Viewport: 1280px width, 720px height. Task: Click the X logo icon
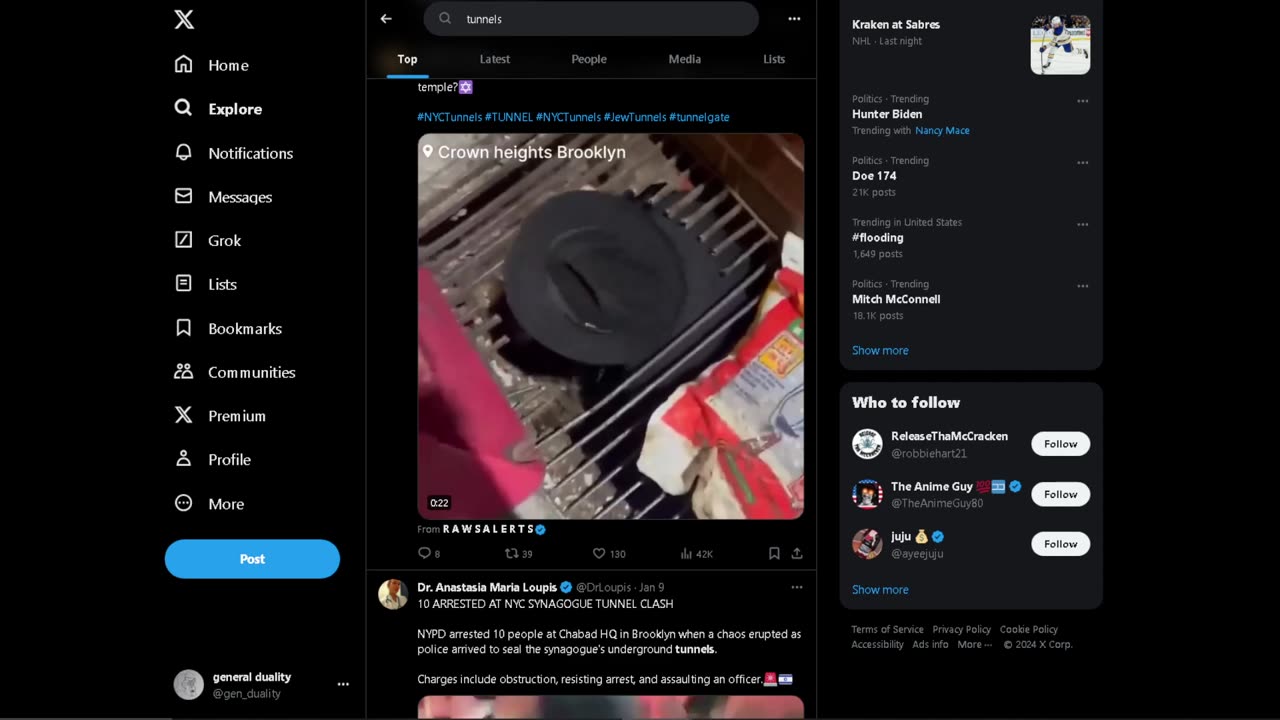184,19
